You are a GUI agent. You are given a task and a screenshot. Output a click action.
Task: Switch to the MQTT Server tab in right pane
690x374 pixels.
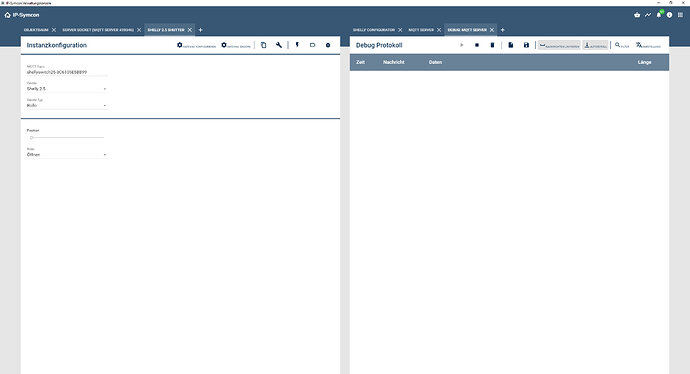point(421,30)
